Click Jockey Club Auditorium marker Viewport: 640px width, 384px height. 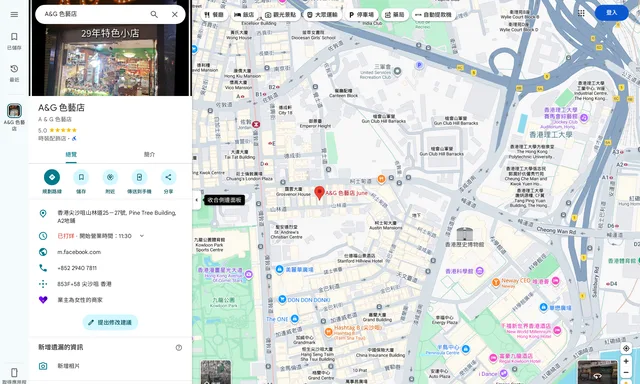pos(584,118)
